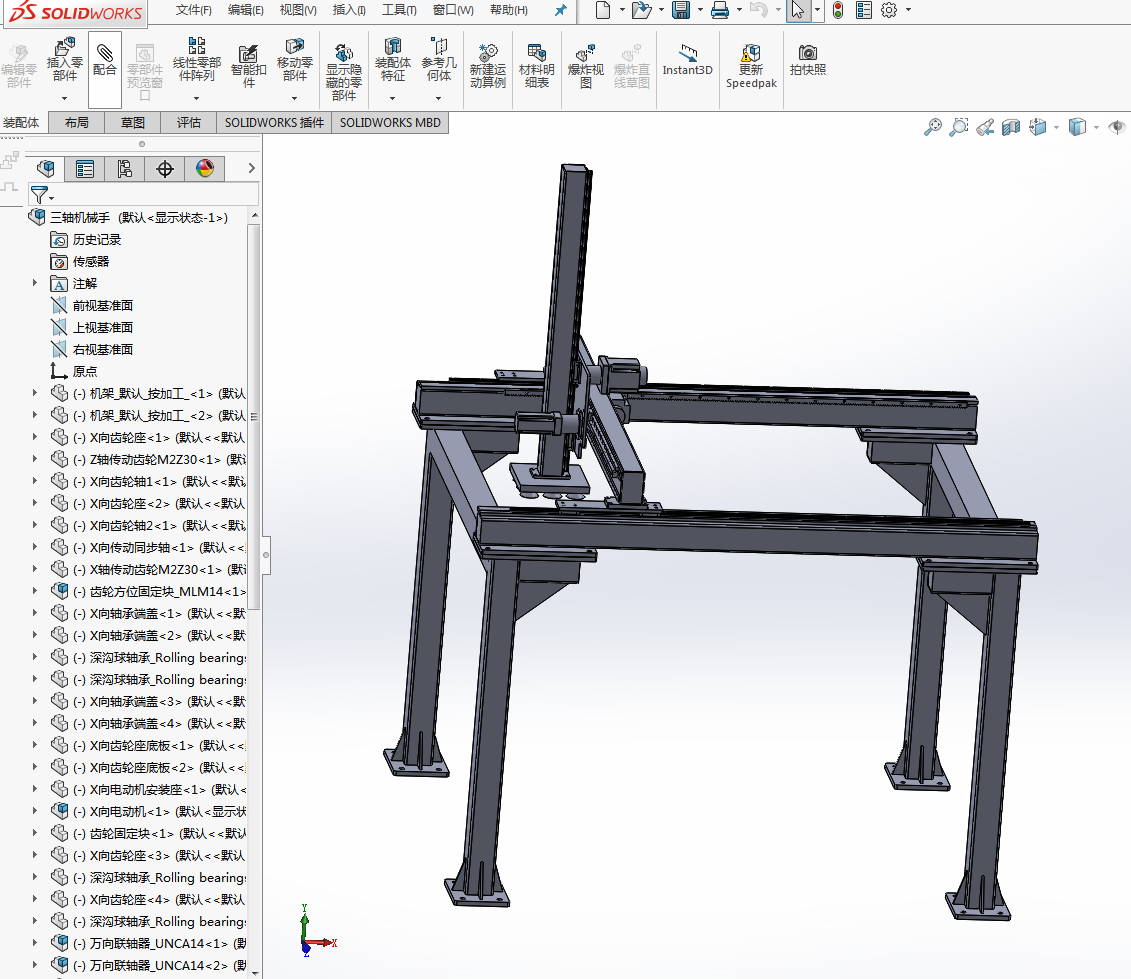Select the Move Component (移动零部件) tool

[x=294, y=61]
